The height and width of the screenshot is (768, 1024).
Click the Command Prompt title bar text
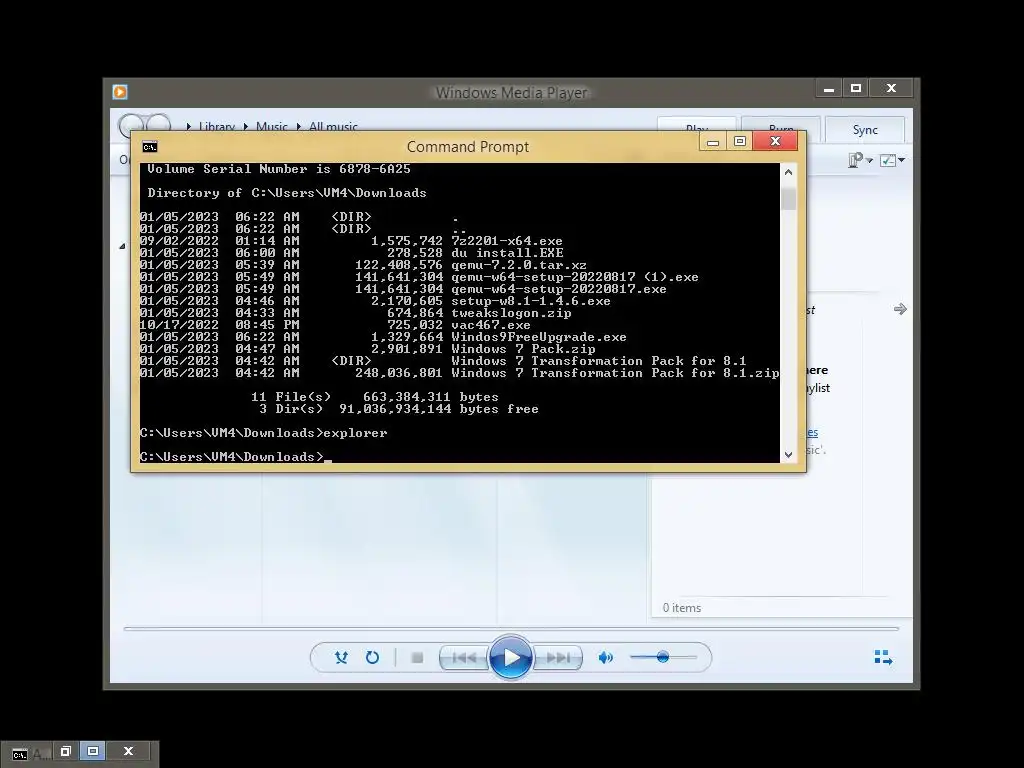point(468,146)
